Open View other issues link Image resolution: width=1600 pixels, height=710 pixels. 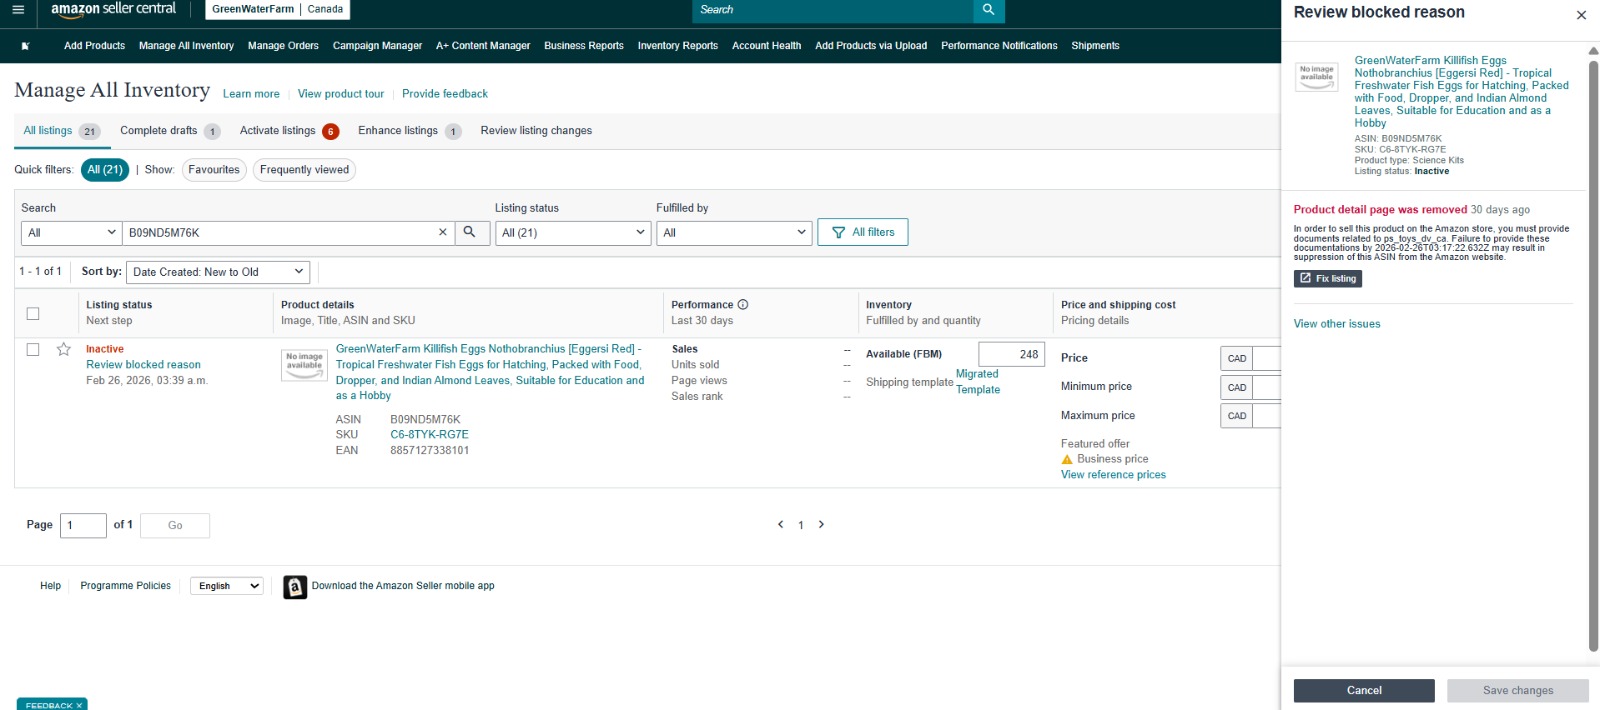tap(1337, 324)
